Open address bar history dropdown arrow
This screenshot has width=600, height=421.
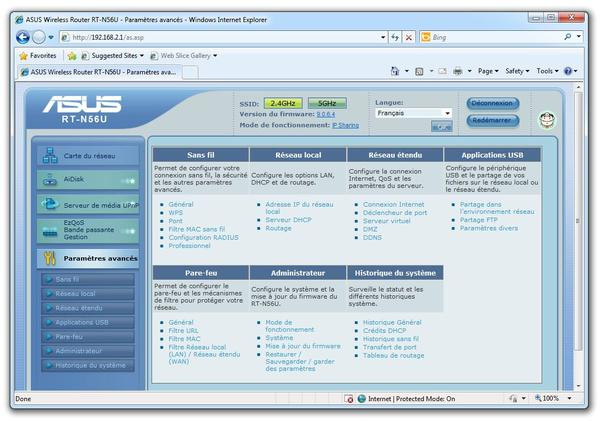(383, 37)
